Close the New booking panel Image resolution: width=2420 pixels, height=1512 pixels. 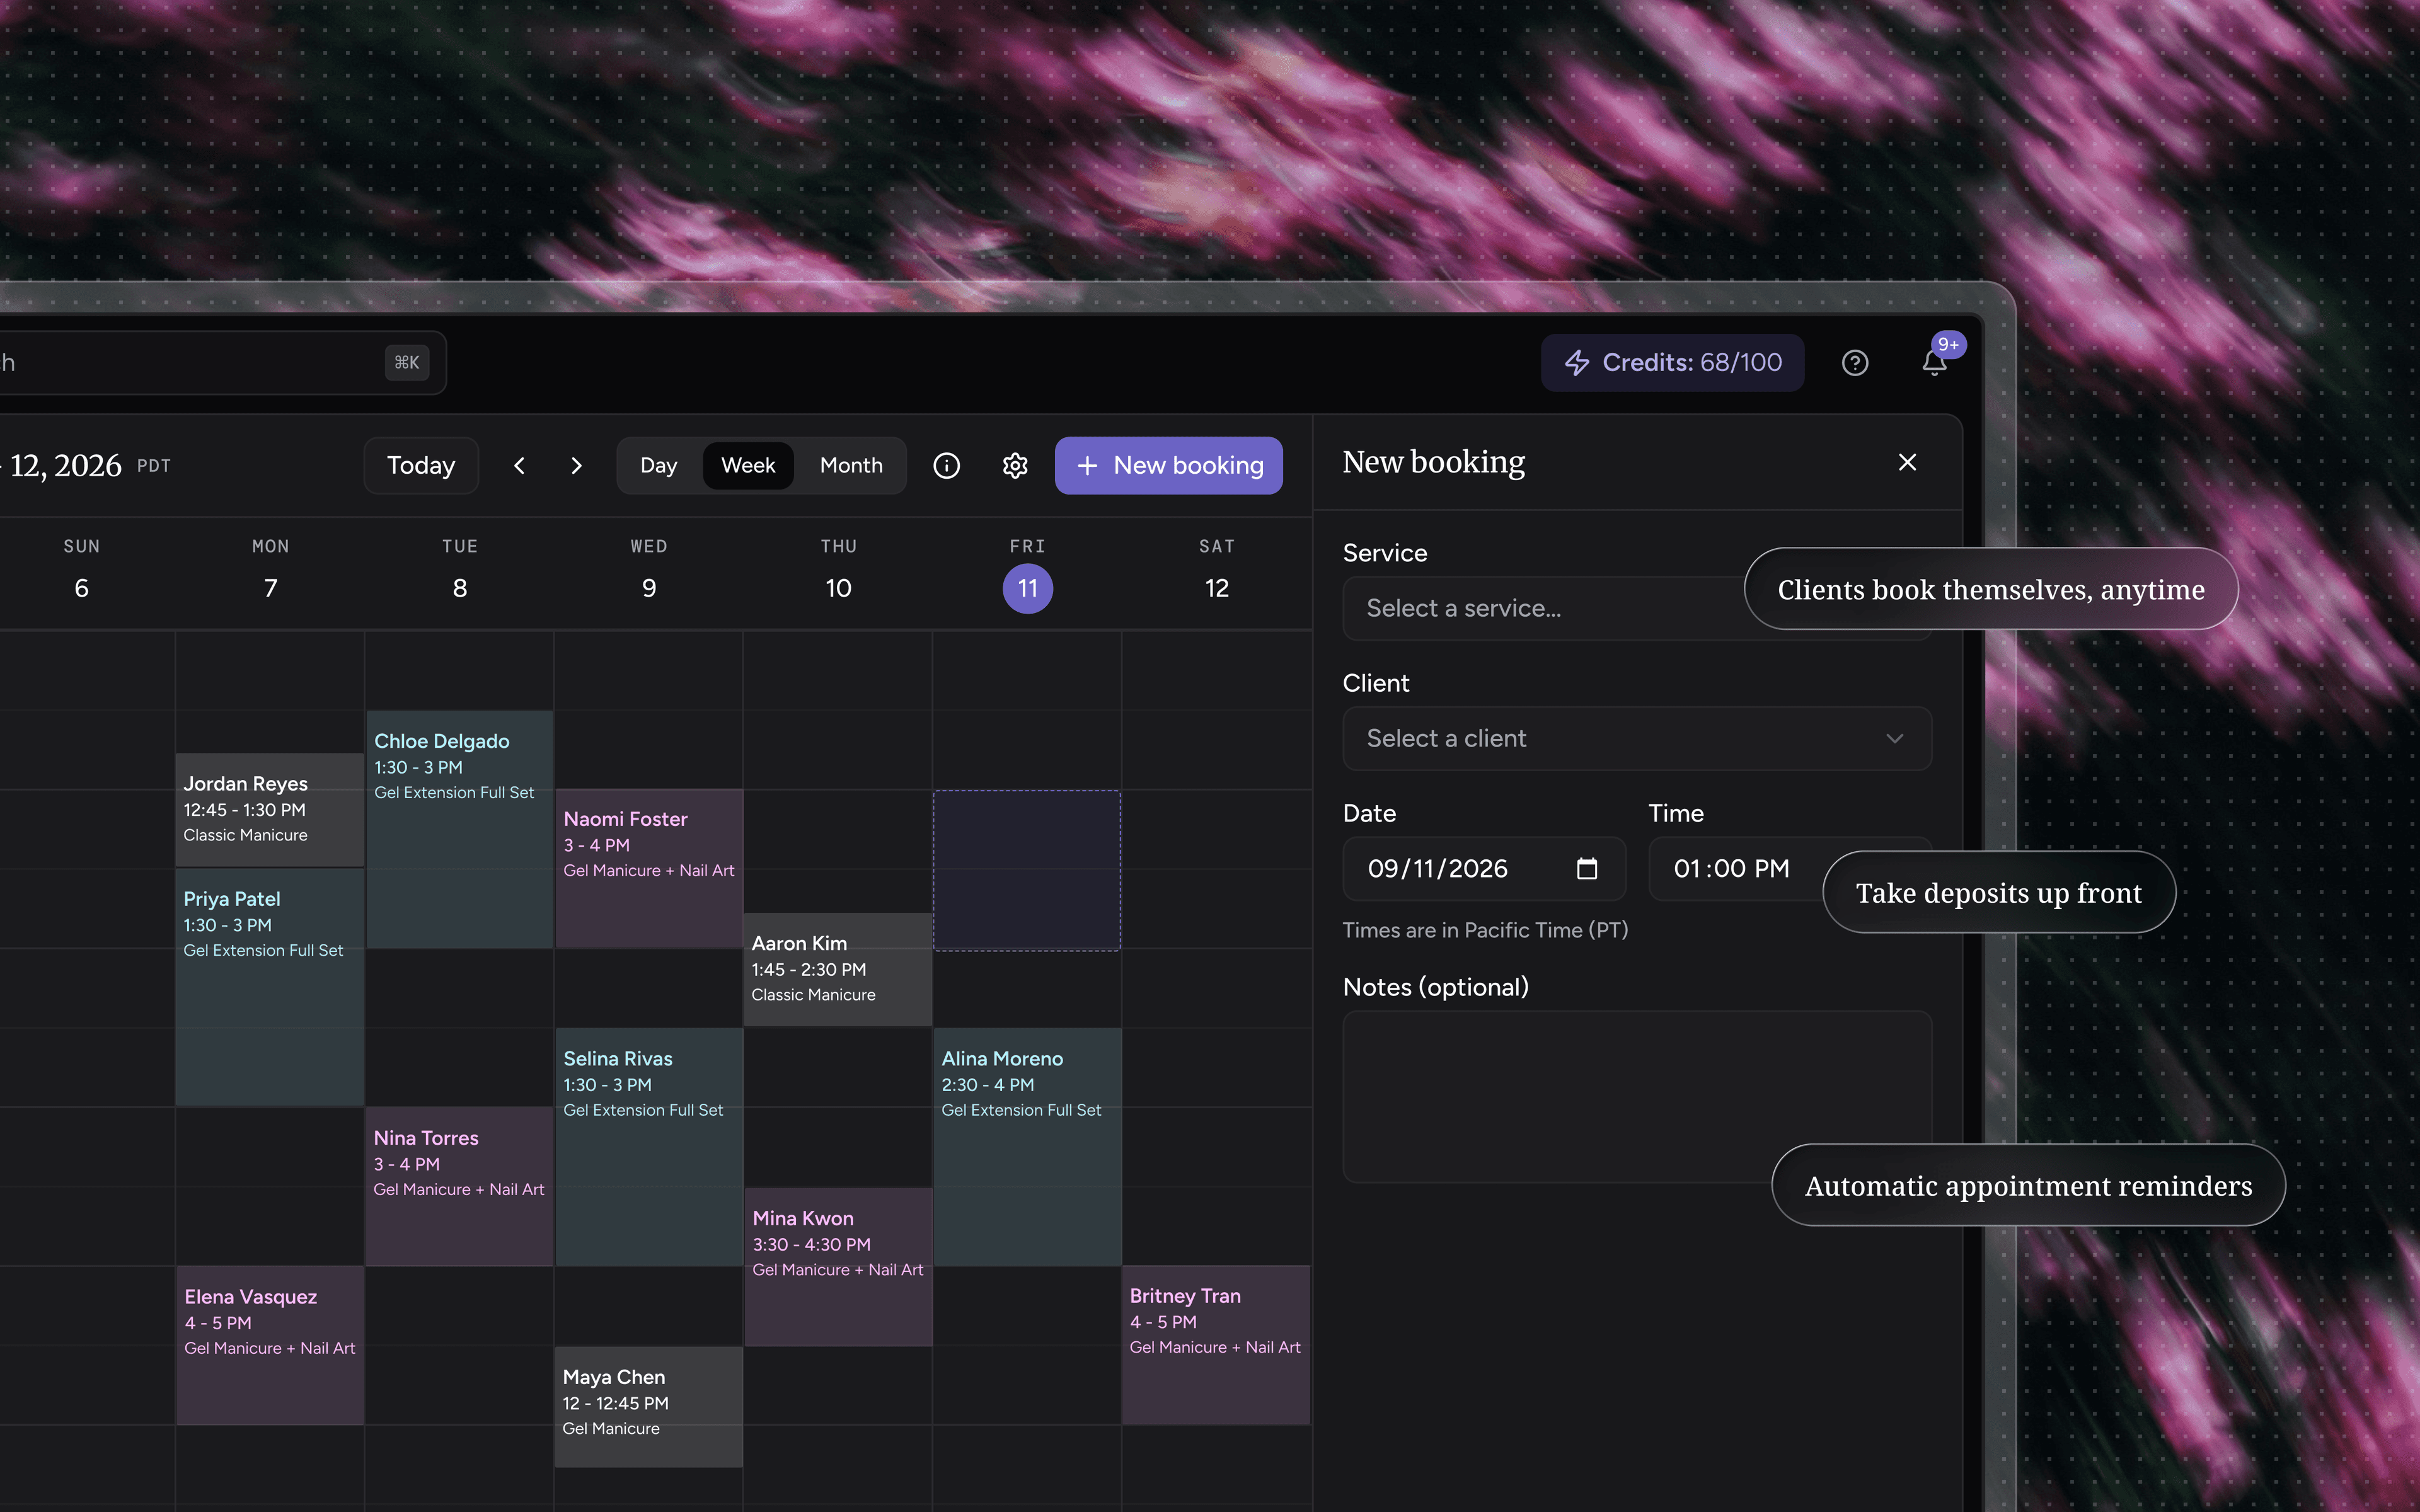[x=1907, y=462]
